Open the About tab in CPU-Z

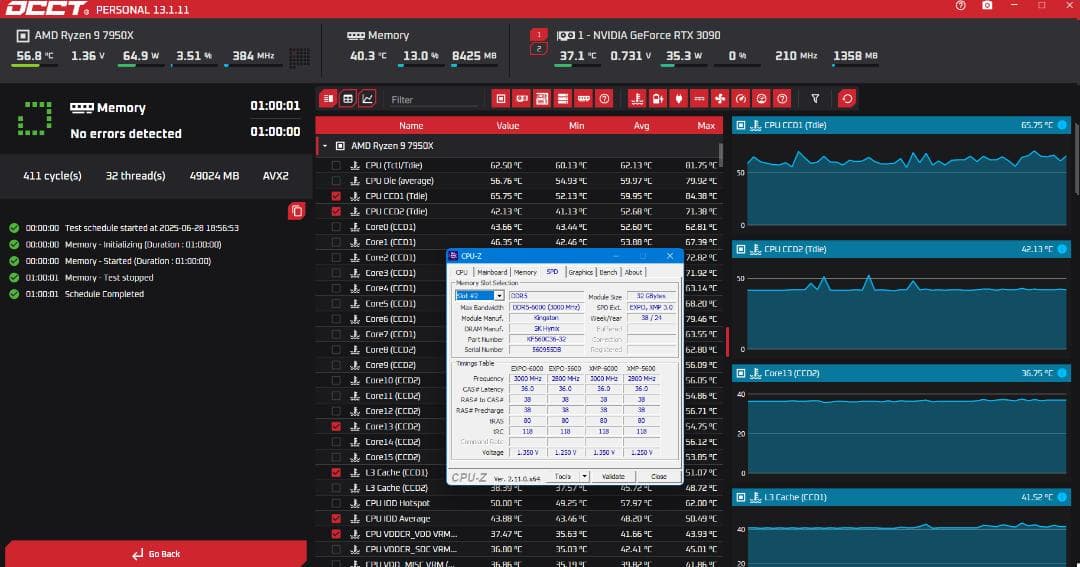pos(633,272)
